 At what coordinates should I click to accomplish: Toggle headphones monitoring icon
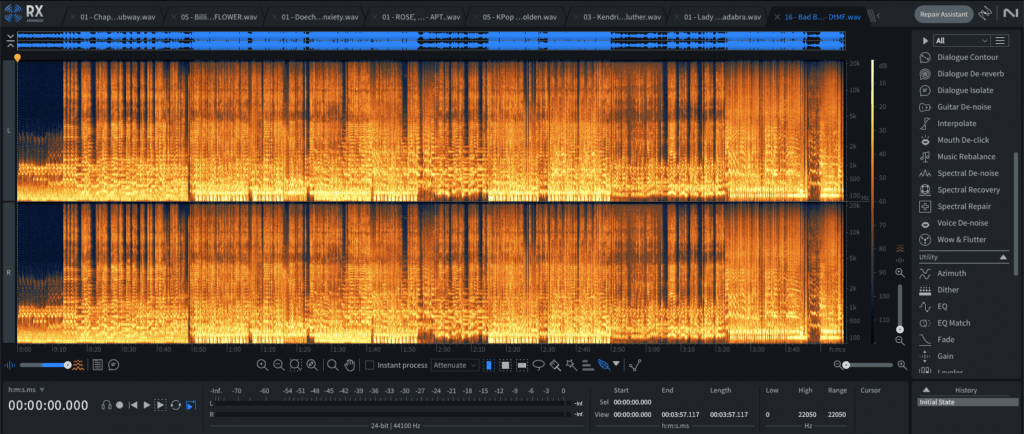tap(106, 405)
